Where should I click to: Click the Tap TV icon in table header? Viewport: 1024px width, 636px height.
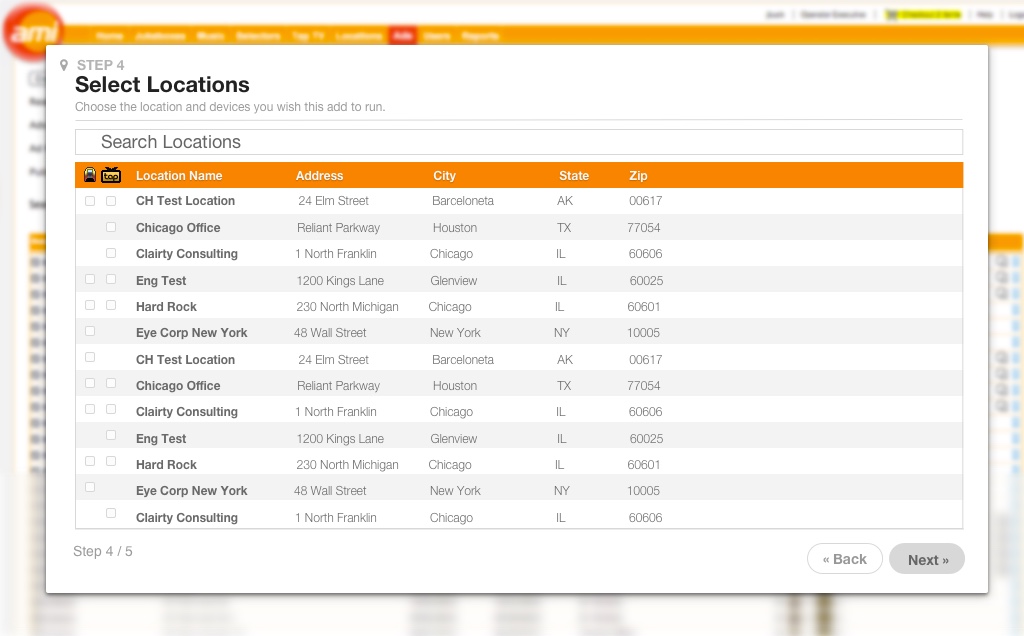pos(111,175)
